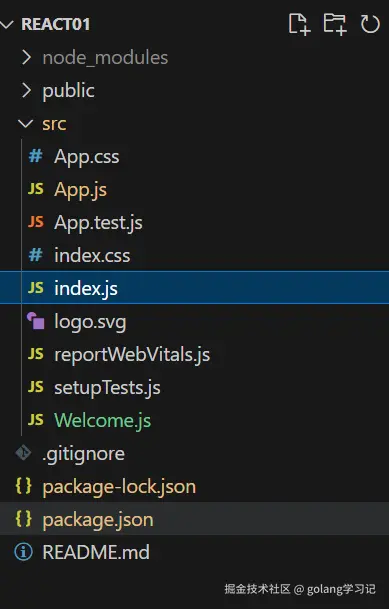Click the hash icon beside index.css
The height and width of the screenshot is (609, 389).
point(36,255)
